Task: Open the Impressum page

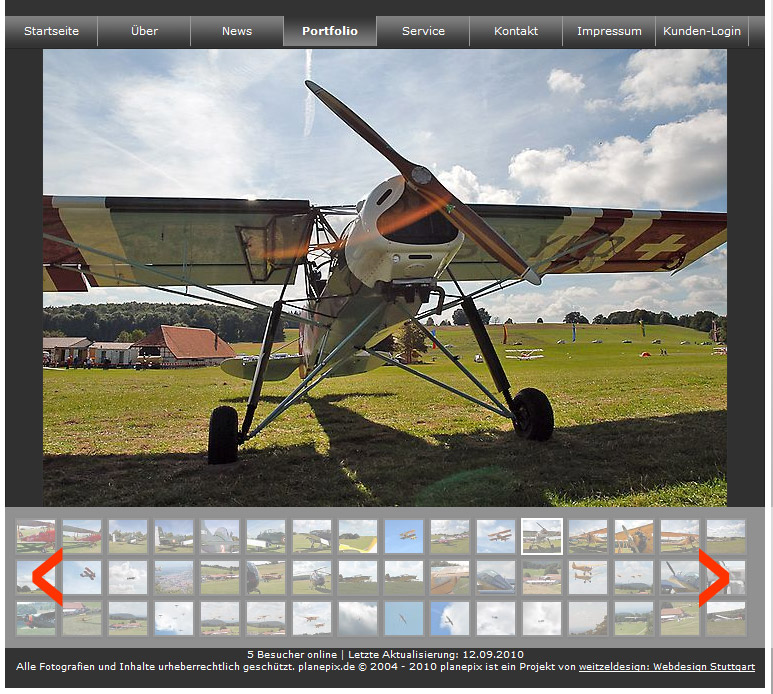Action: click(x=609, y=31)
